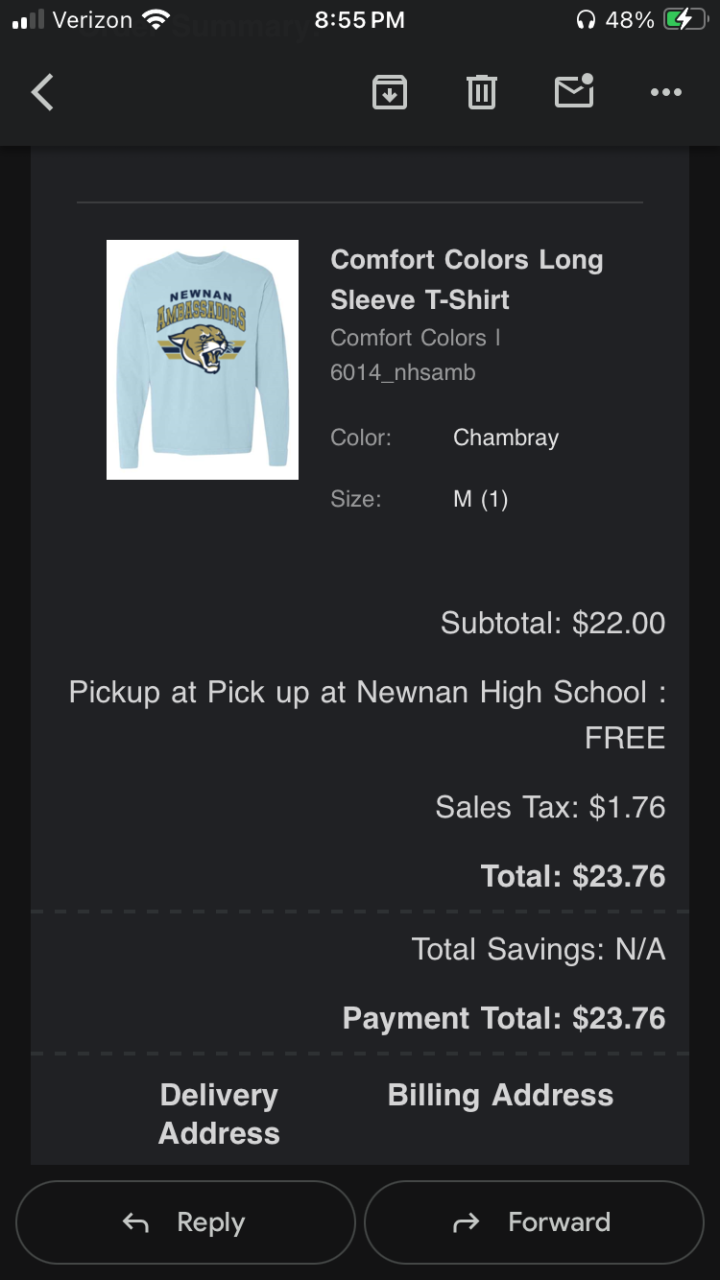This screenshot has height=1280, width=720.
Task: Tap the Billing Address heading
Action: [x=500, y=1095]
